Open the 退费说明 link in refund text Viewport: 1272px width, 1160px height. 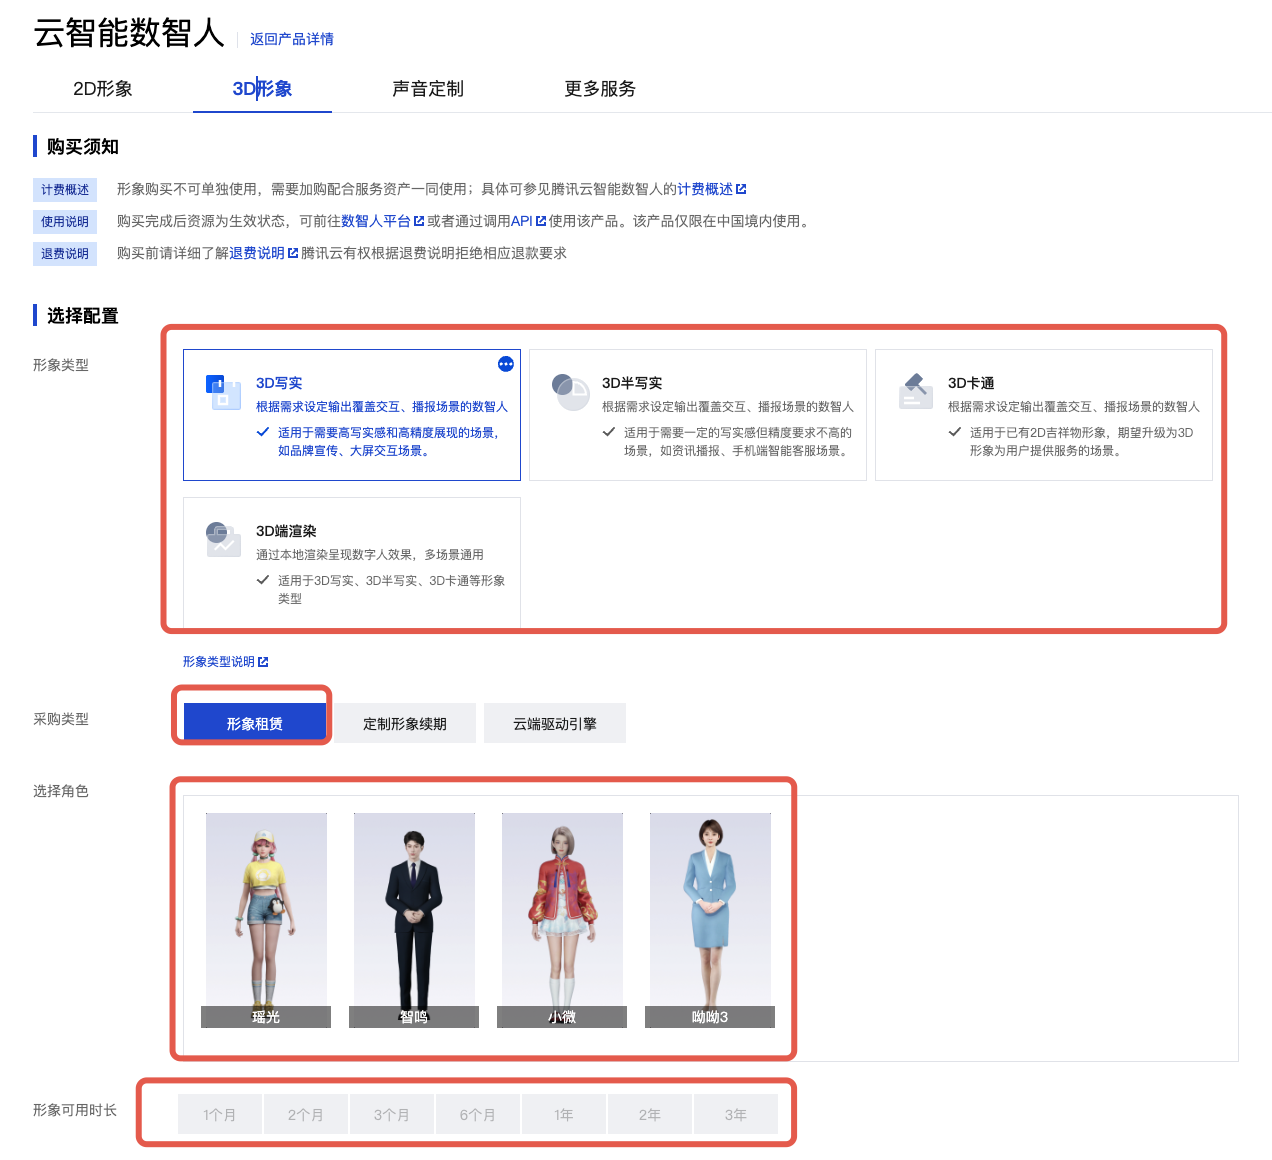257,253
